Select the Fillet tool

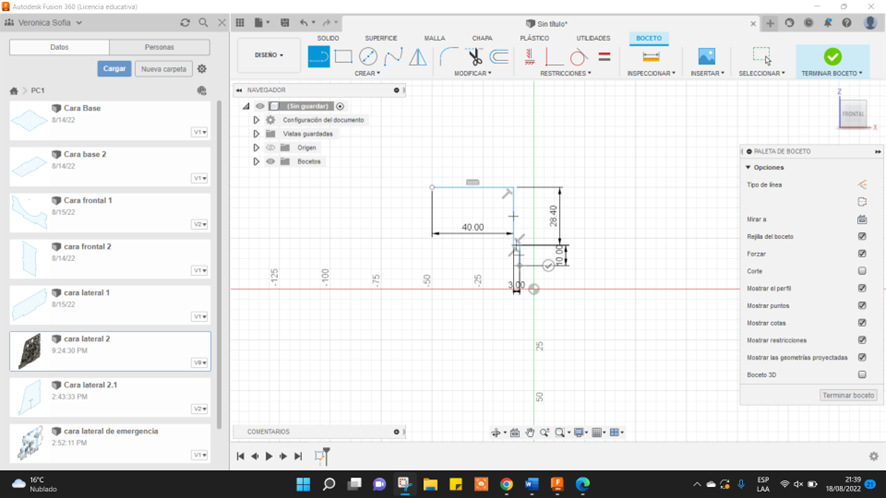[449, 57]
